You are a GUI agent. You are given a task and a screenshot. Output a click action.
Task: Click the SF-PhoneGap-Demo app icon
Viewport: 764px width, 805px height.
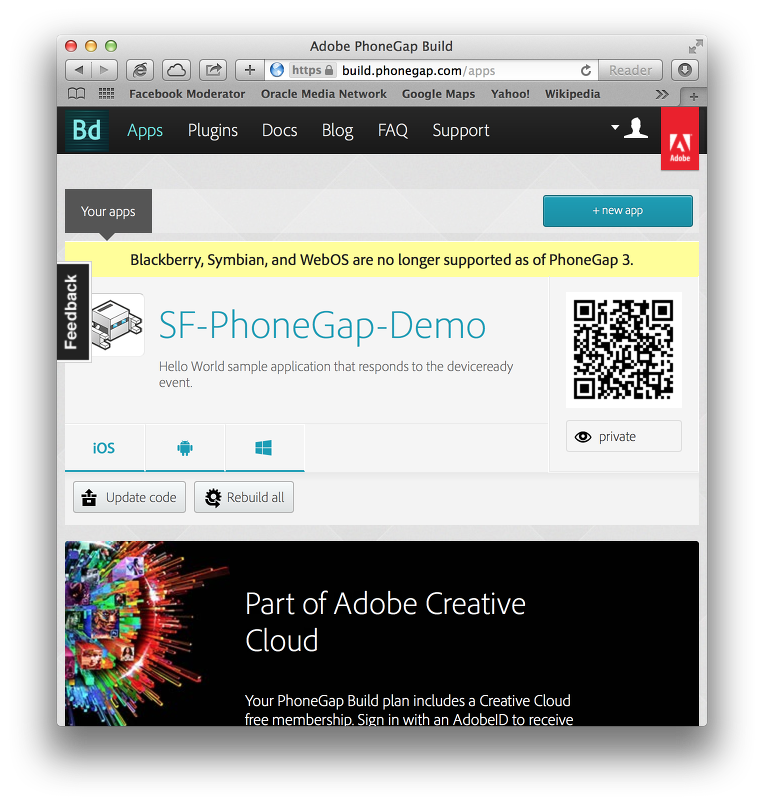pos(117,325)
